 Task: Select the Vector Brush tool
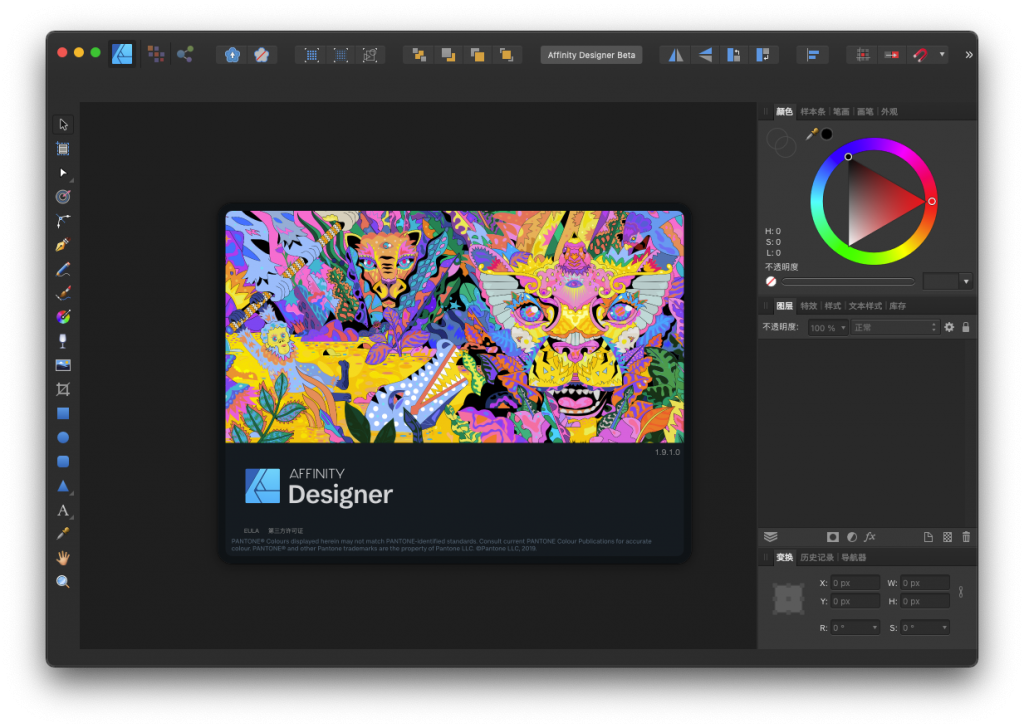(x=63, y=293)
